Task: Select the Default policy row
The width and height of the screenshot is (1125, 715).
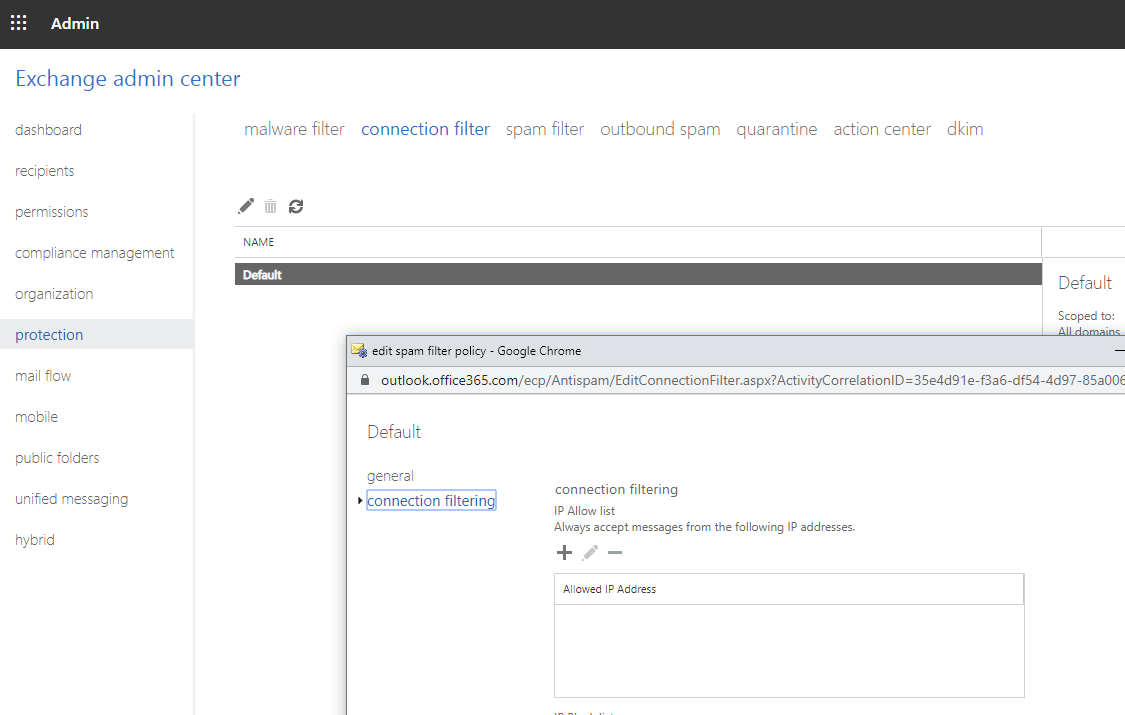Action: click(x=638, y=274)
